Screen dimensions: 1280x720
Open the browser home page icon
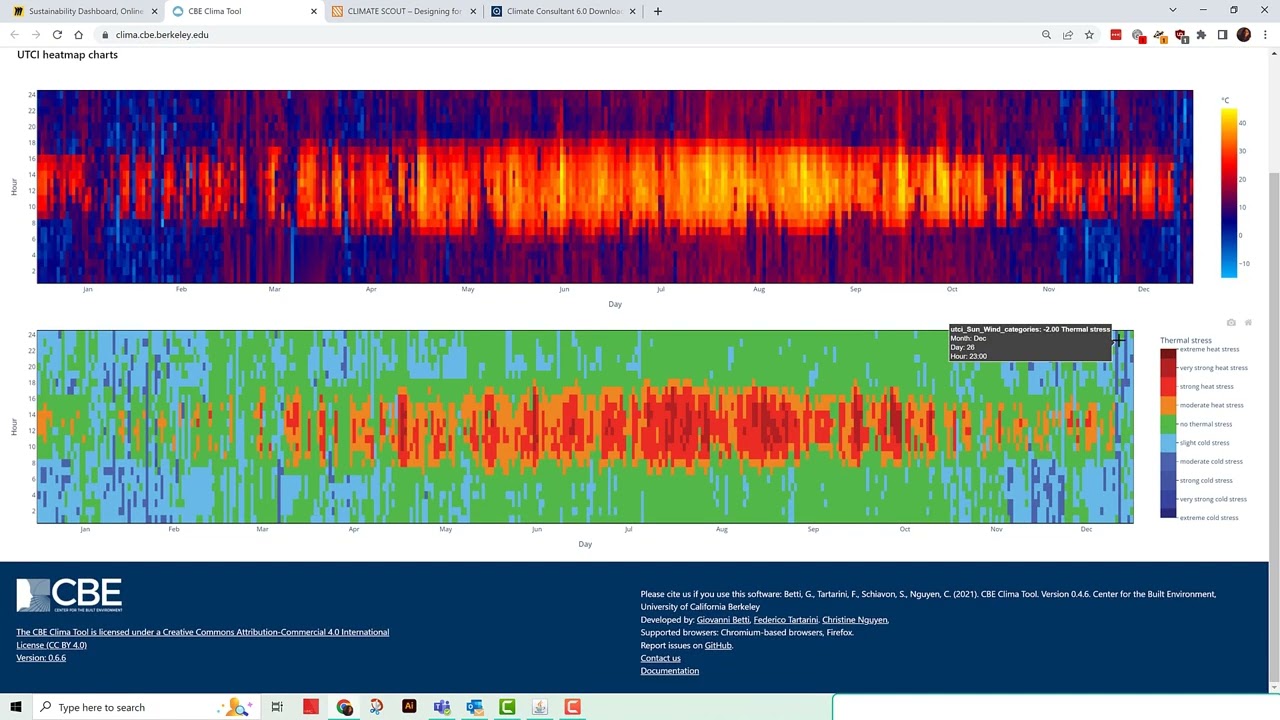[x=78, y=35]
